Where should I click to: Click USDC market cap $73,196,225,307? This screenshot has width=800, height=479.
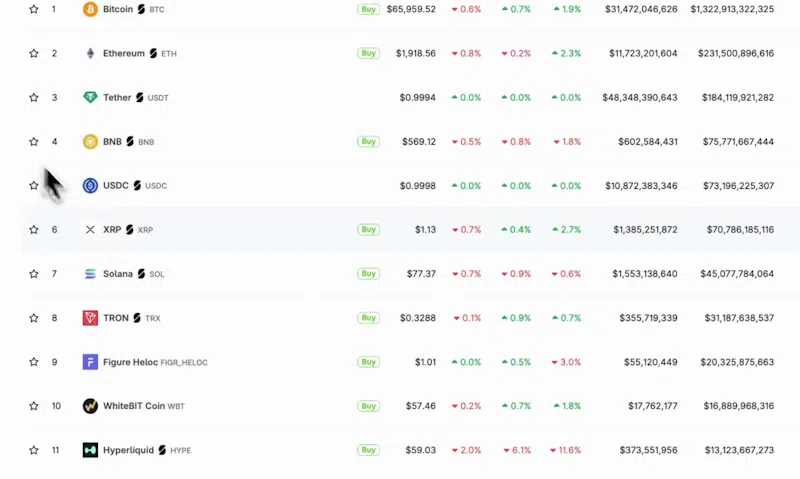[738, 186]
